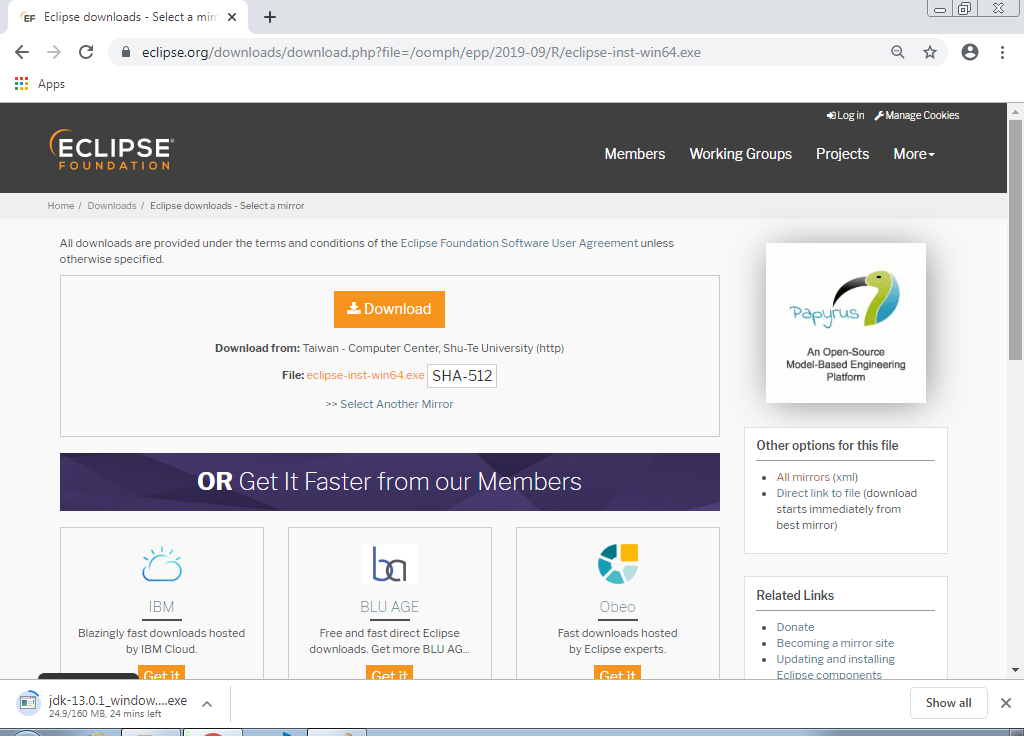Click the browser forward arrow

(x=54, y=52)
